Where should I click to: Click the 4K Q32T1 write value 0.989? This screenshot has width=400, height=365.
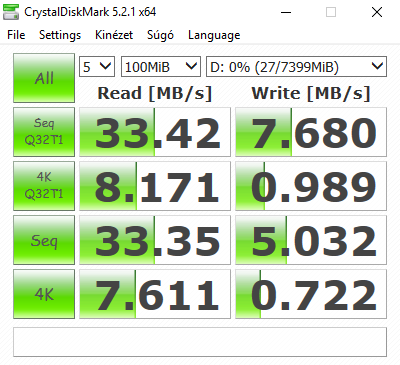tap(311, 186)
